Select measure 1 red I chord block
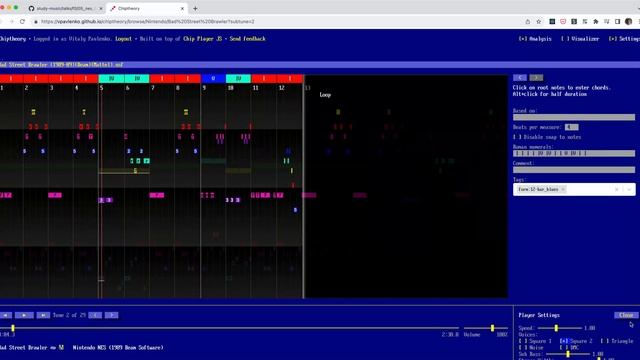This screenshot has height=360, width=640. (11, 78)
